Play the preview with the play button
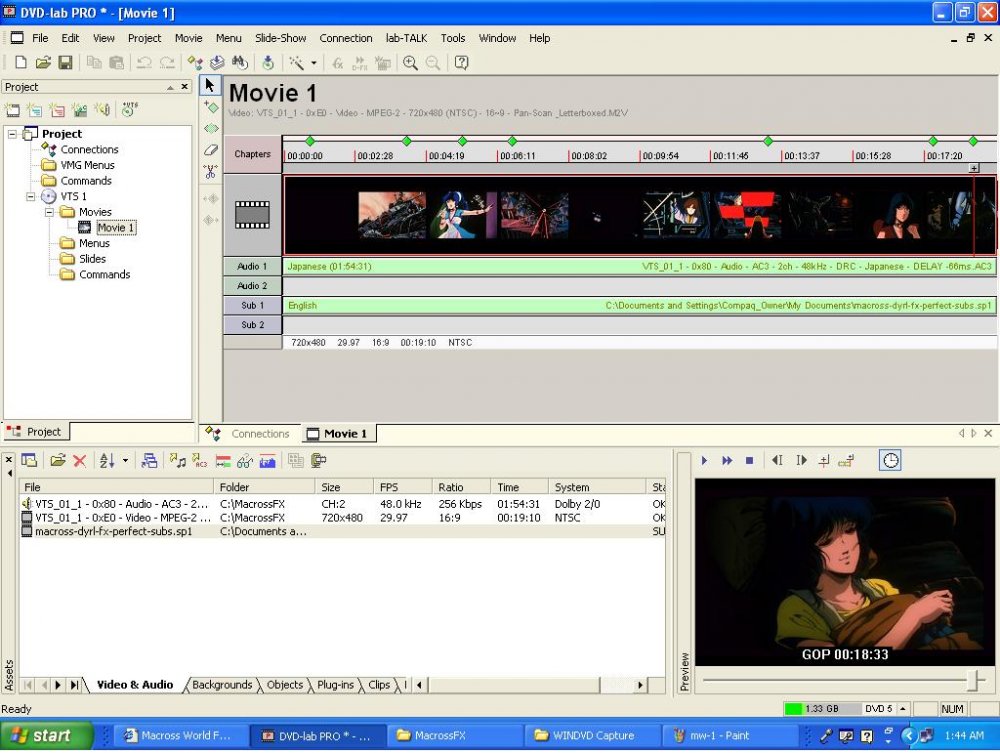Screen dimensions: 1000x753 (x=705, y=460)
